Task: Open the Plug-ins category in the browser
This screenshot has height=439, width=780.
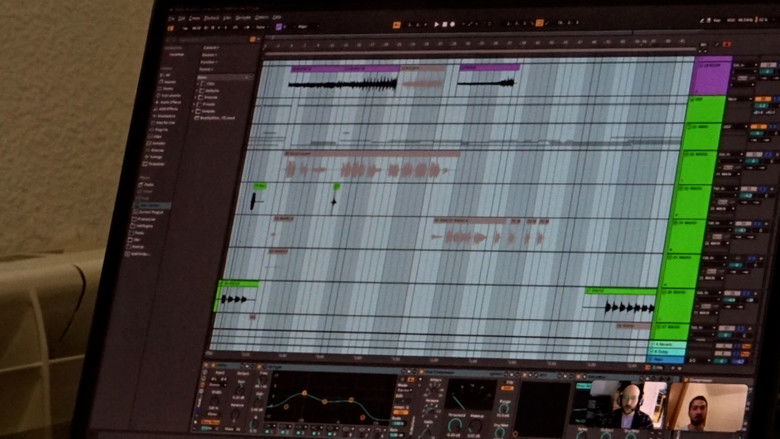Action: (x=161, y=129)
